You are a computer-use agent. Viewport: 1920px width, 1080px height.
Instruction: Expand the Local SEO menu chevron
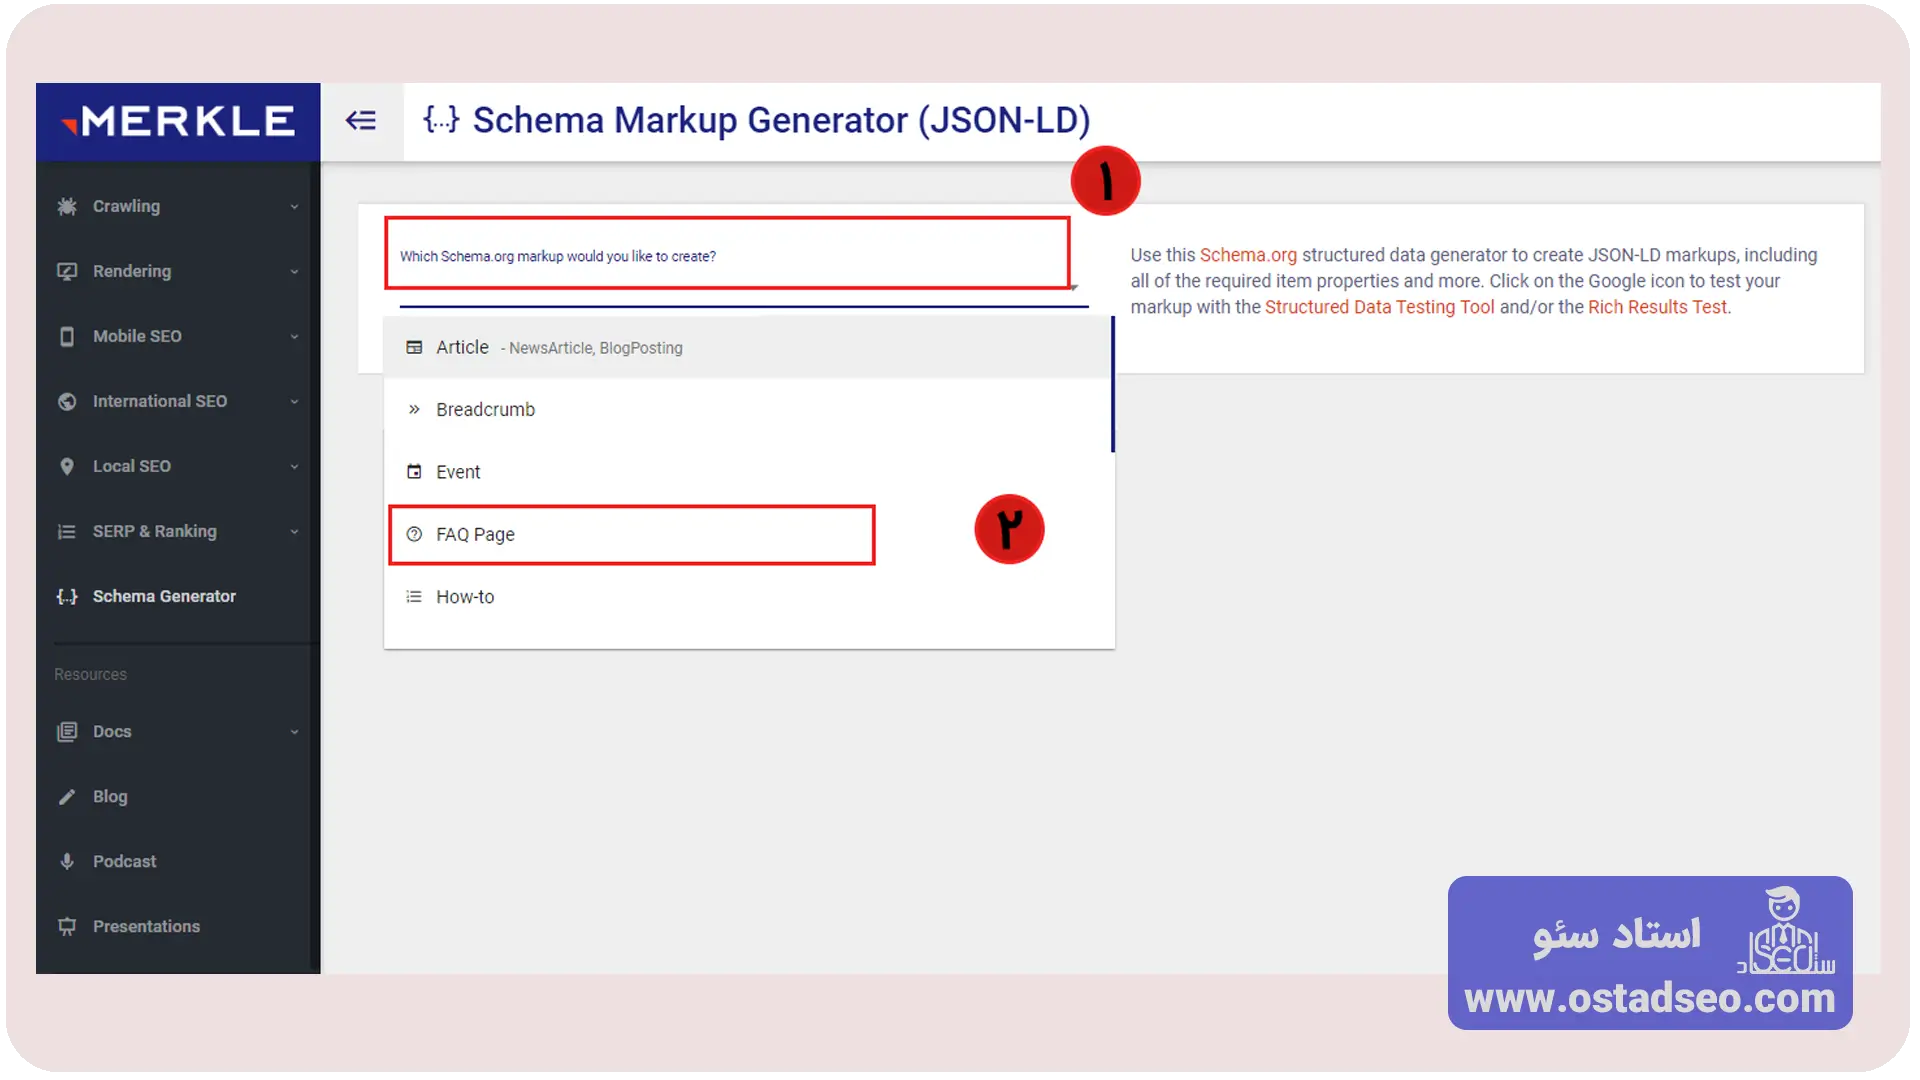tap(294, 467)
